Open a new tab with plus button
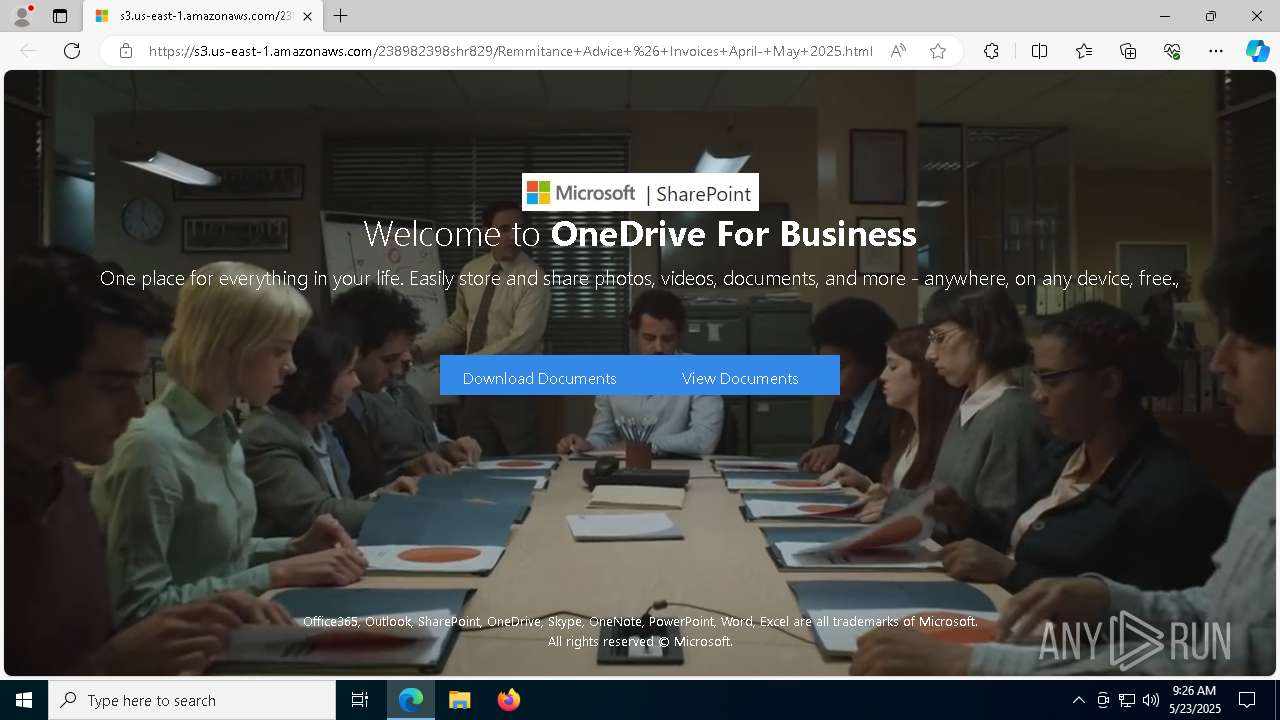This screenshot has width=1280, height=720. 341,16
